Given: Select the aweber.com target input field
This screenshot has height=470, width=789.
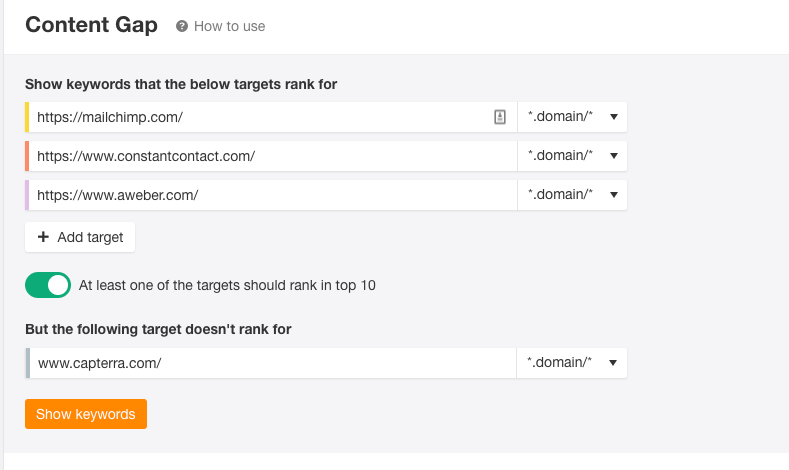Looking at the screenshot, I should [272, 195].
